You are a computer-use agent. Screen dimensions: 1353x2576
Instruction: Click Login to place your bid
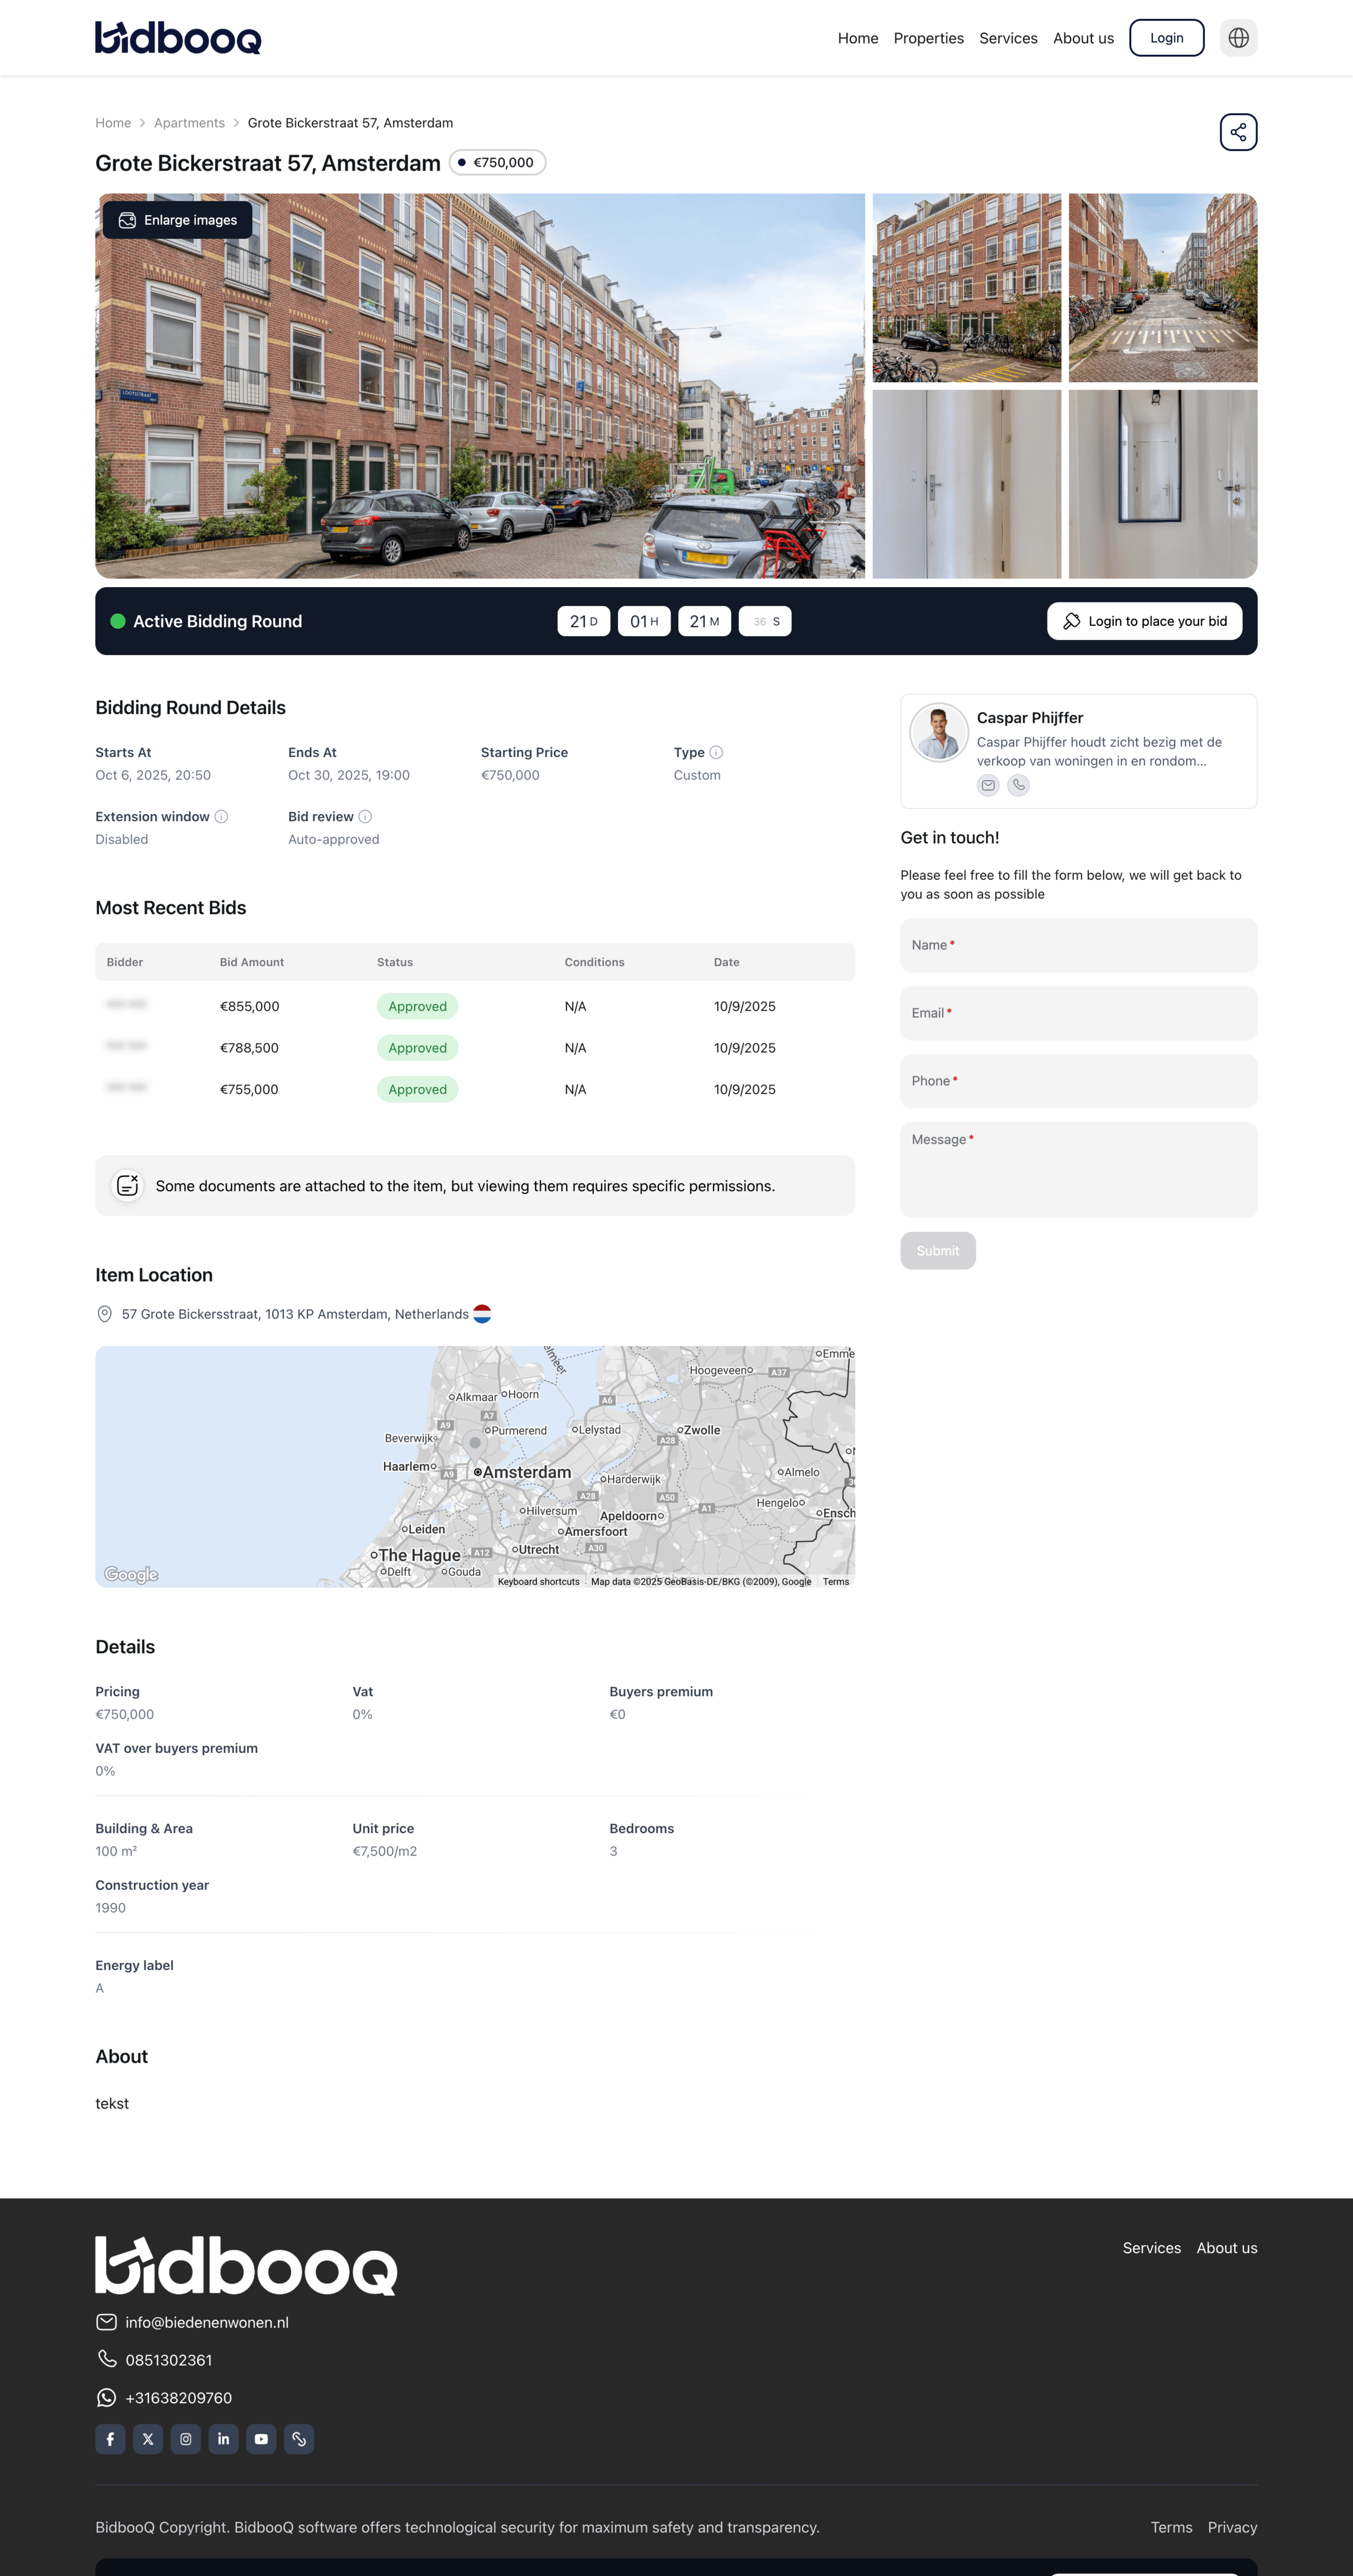[1144, 620]
